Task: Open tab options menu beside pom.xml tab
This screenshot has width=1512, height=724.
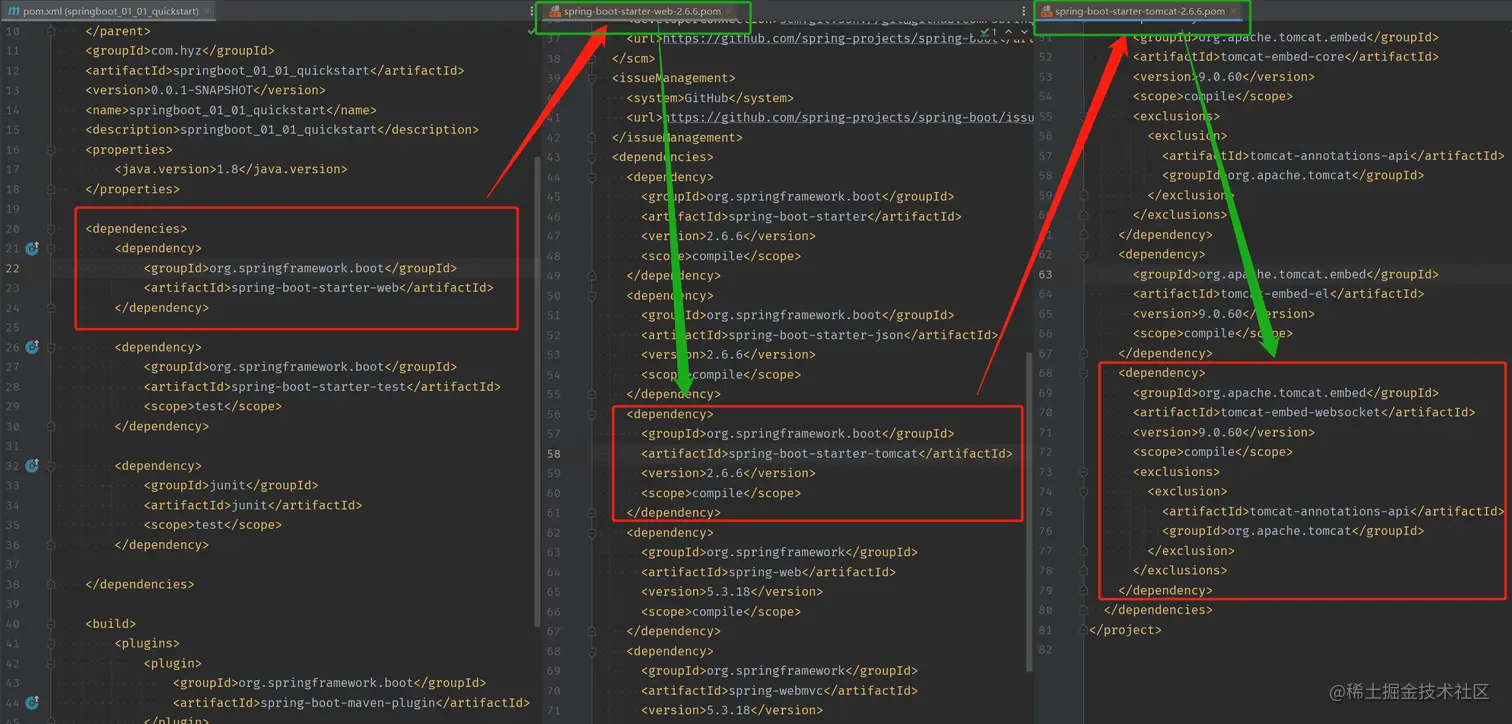Action: 532,11
